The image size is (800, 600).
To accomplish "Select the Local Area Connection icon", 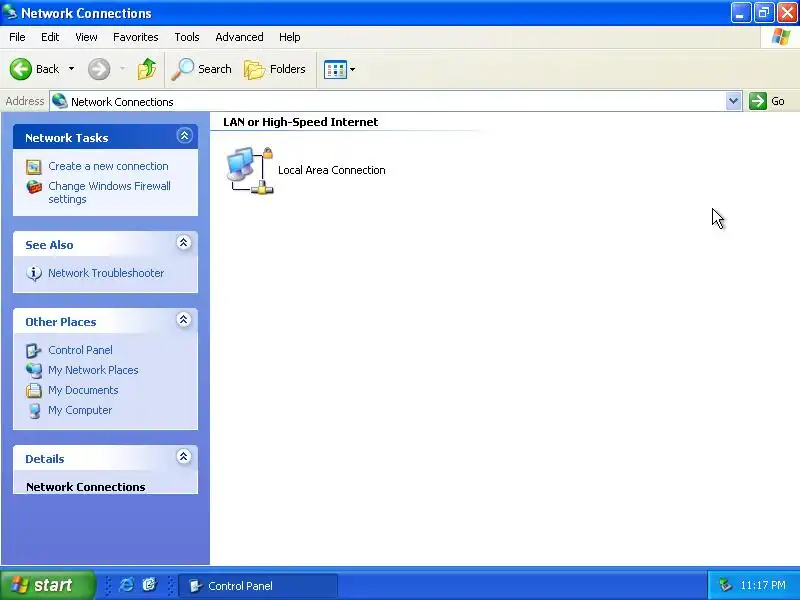I will tap(249, 170).
